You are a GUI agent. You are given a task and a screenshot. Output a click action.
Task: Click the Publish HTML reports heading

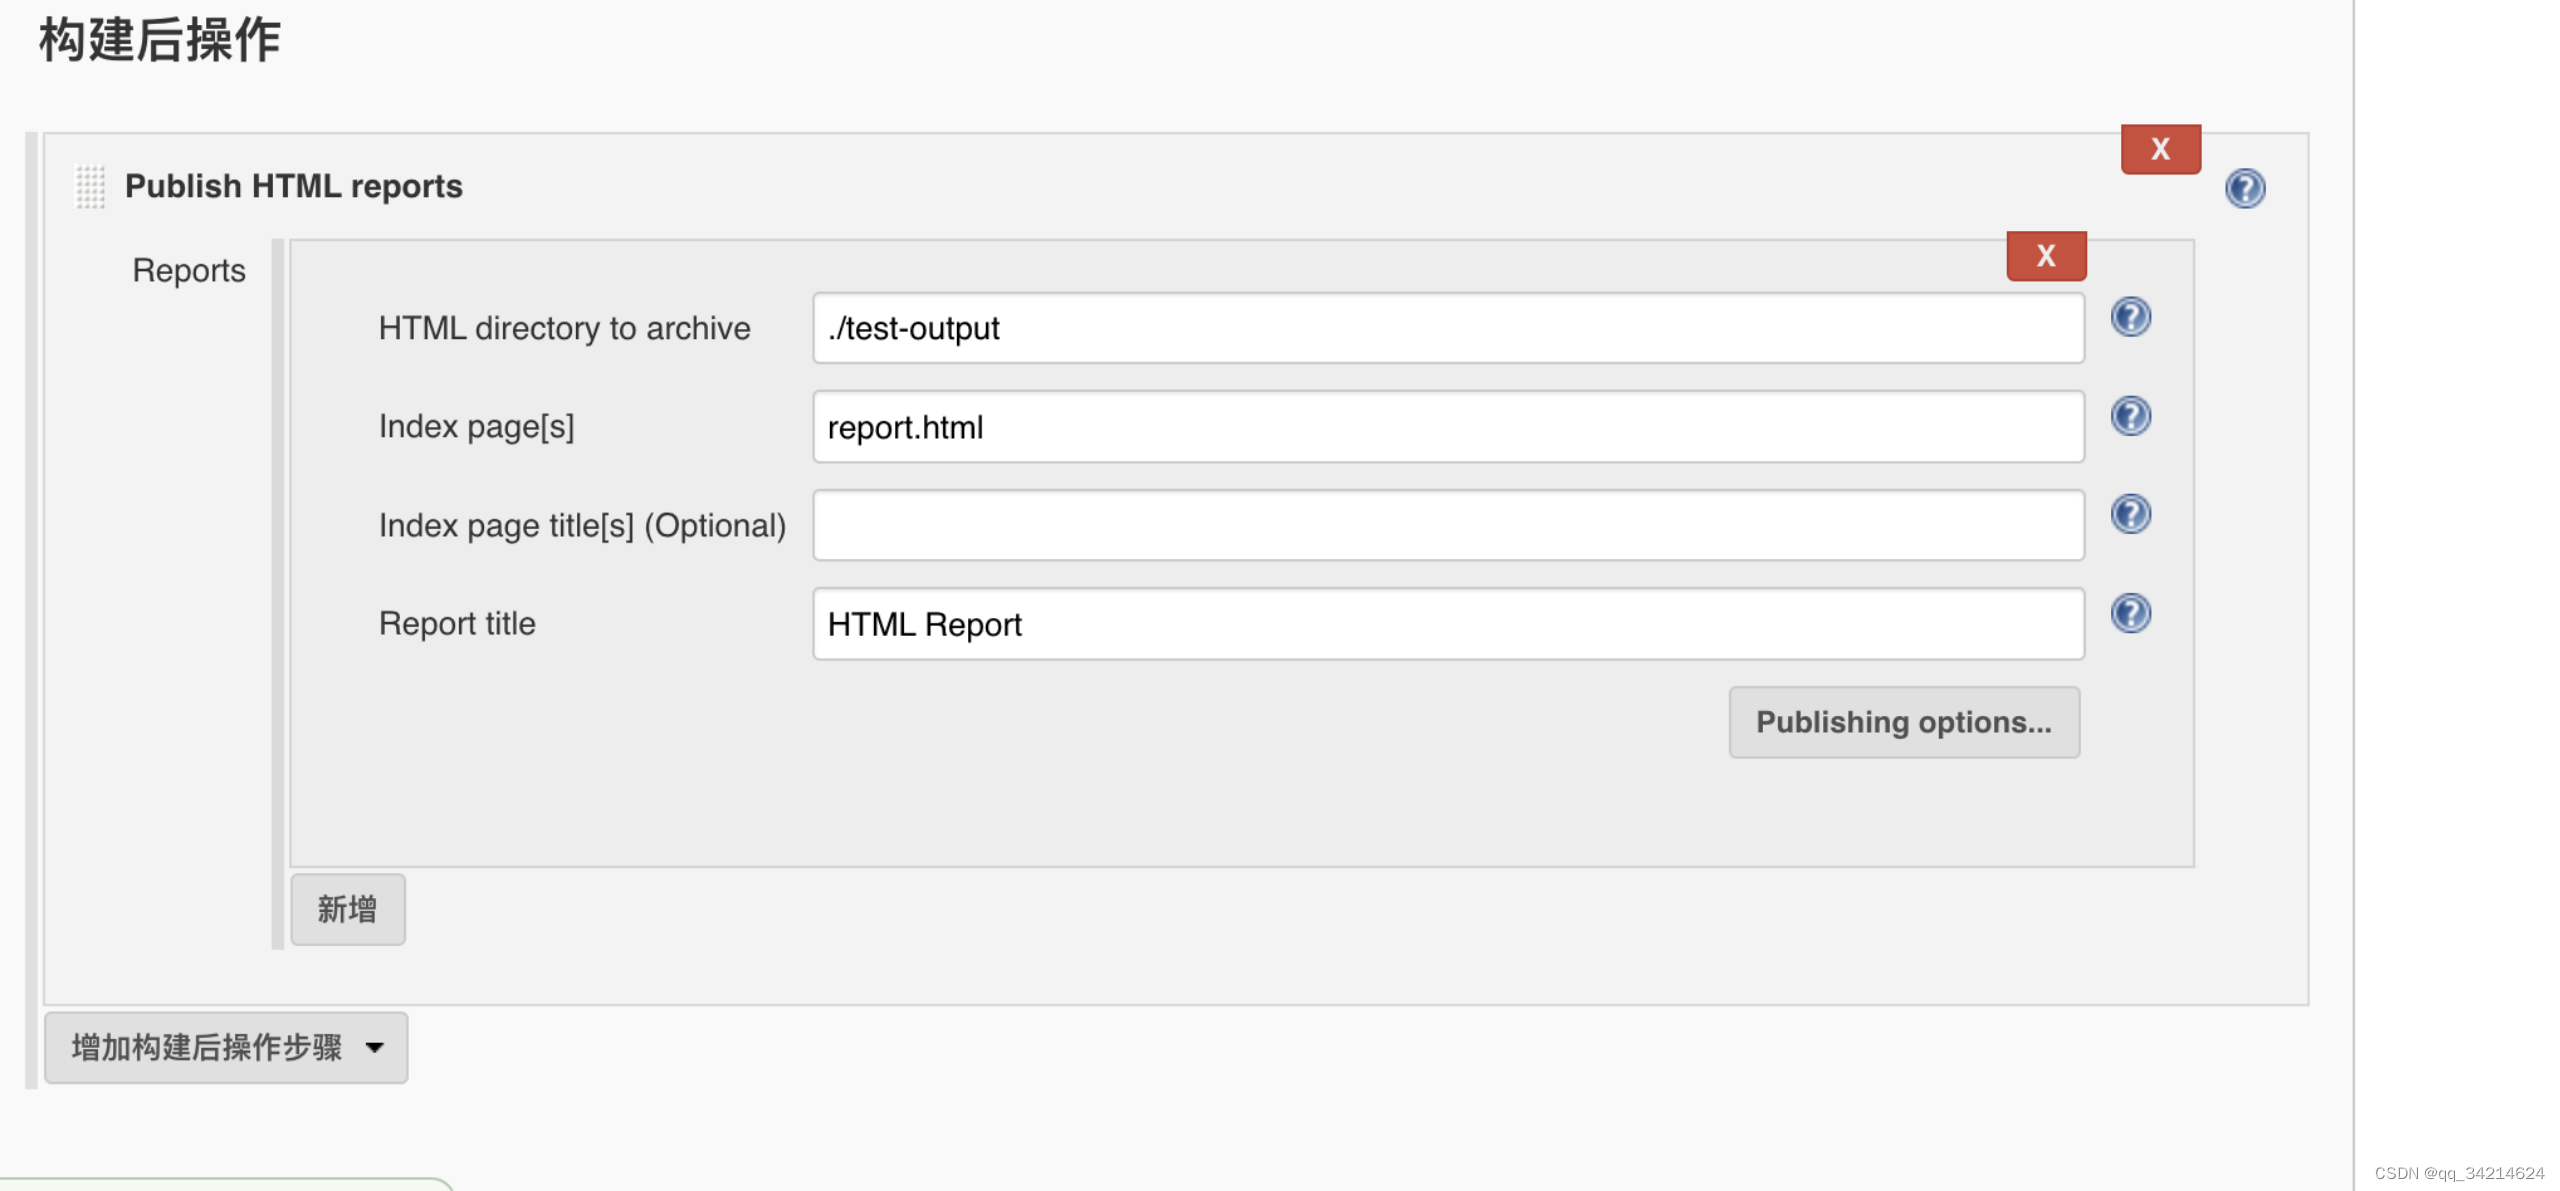click(x=293, y=187)
